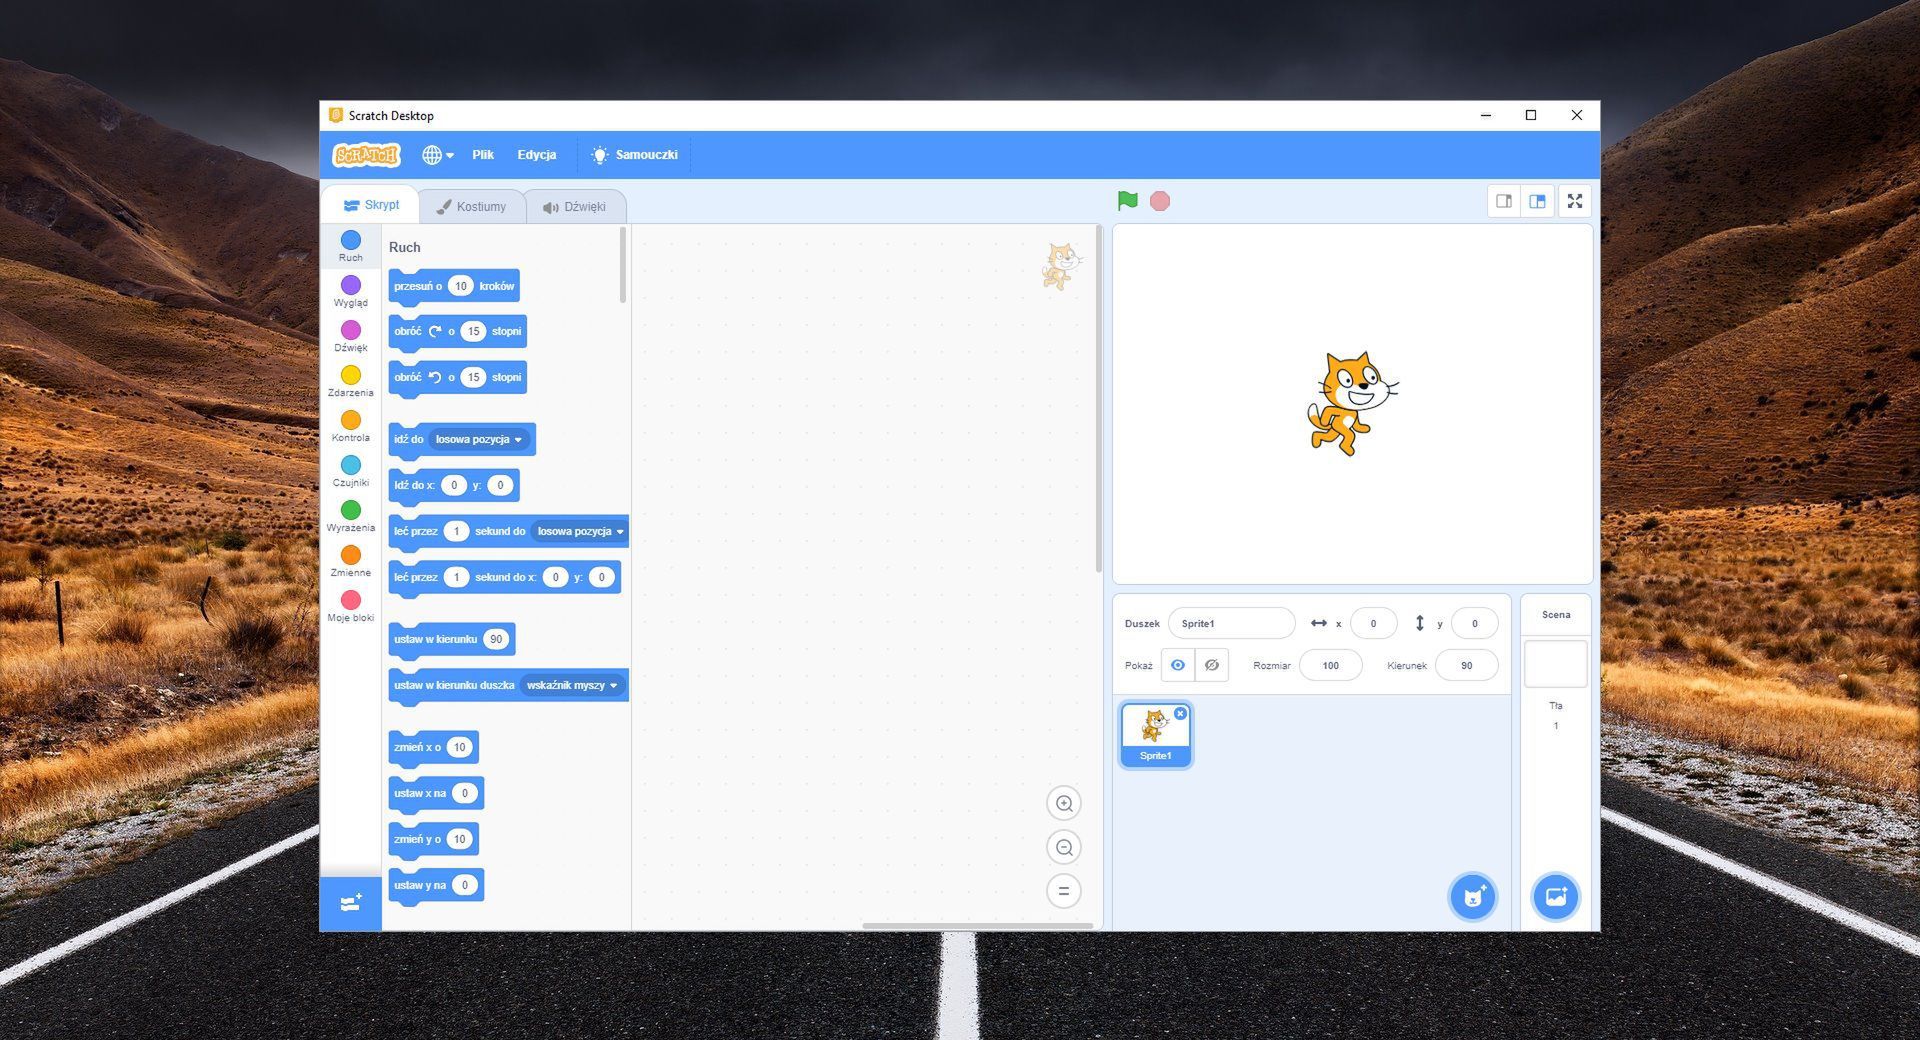
Task: Select the Kontrola block category
Action: tap(351, 427)
